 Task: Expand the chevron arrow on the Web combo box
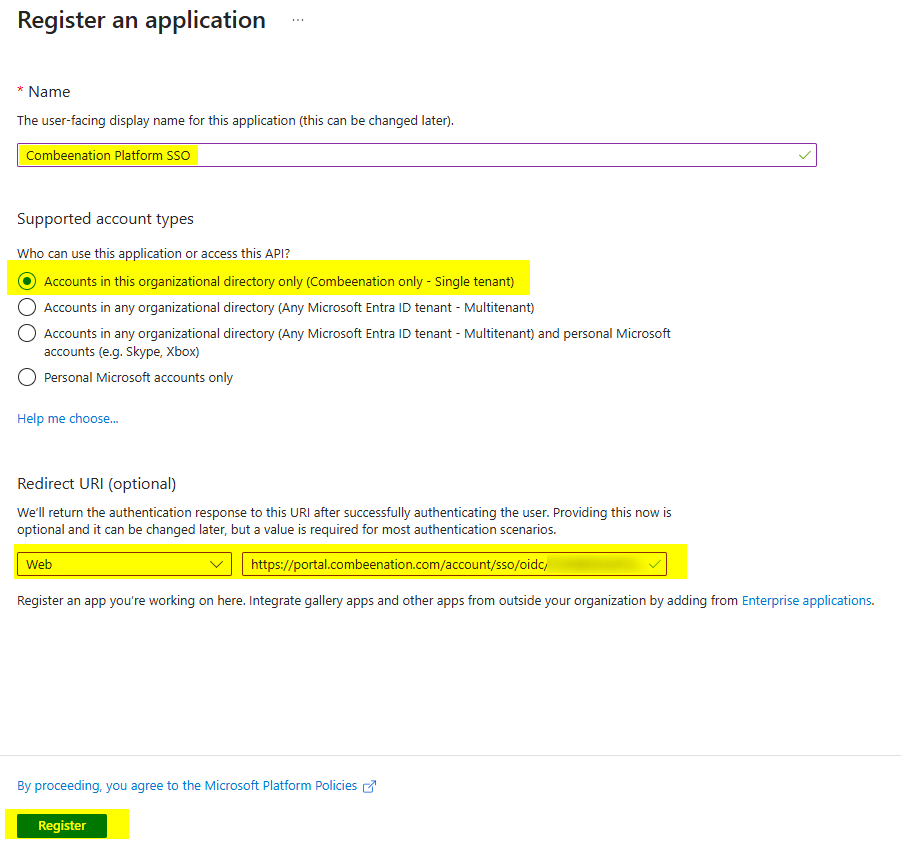(217, 564)
